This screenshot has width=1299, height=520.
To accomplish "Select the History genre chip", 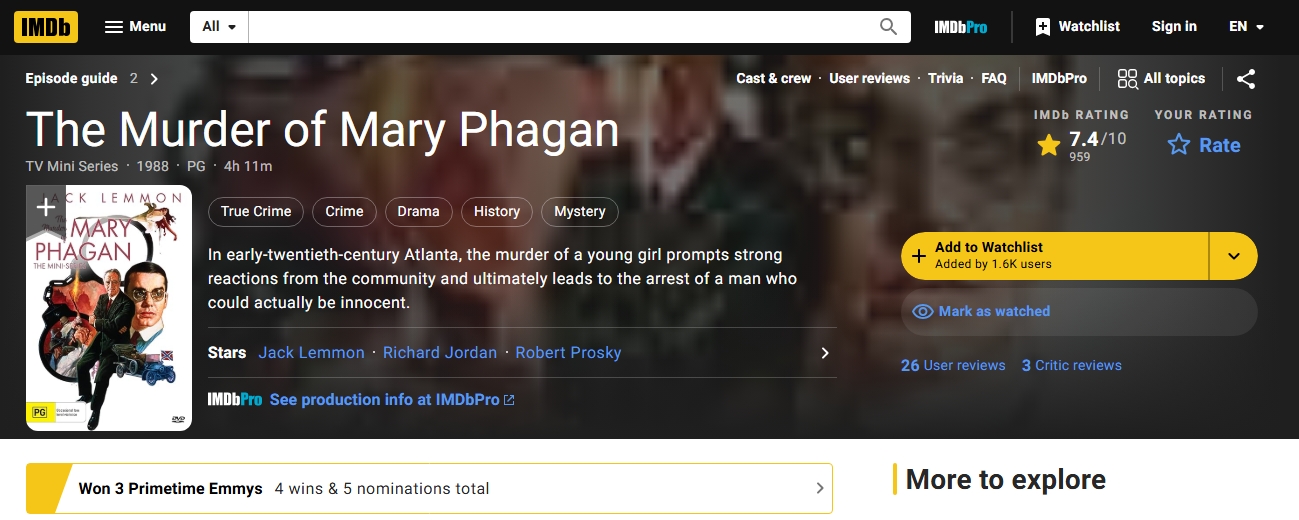I will [497, 211].
